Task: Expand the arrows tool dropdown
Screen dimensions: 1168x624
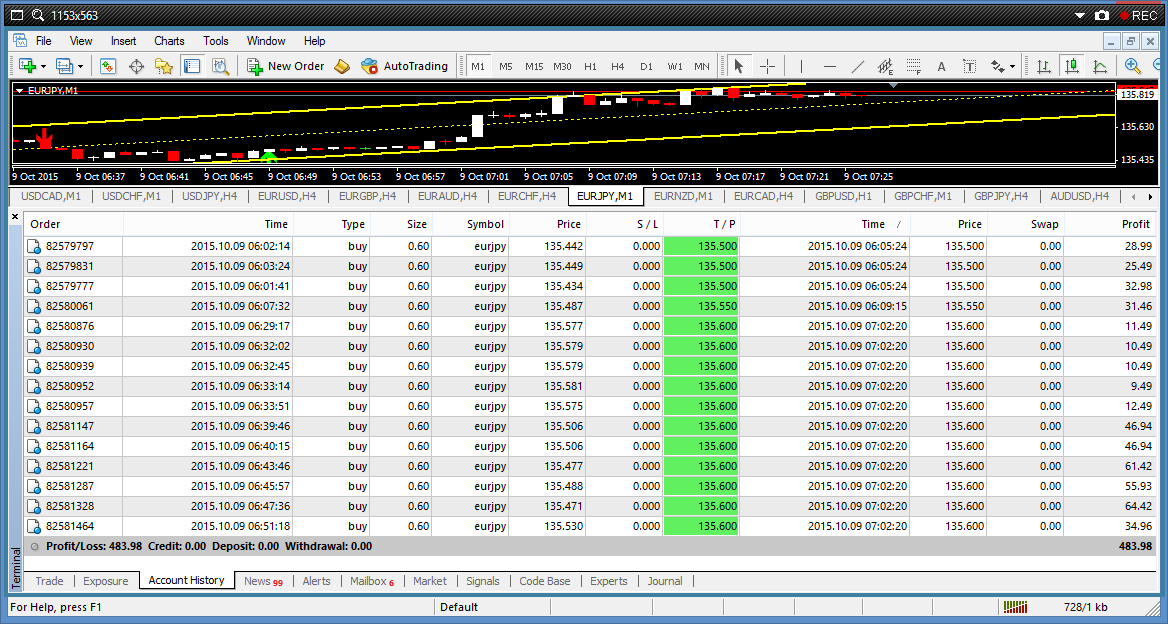Action: tap(1012, 67)
